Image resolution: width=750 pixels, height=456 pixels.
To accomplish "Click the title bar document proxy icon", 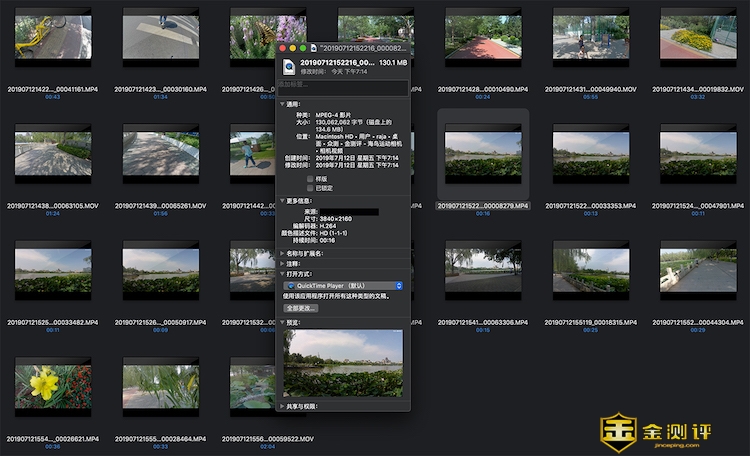I will 313,47.
